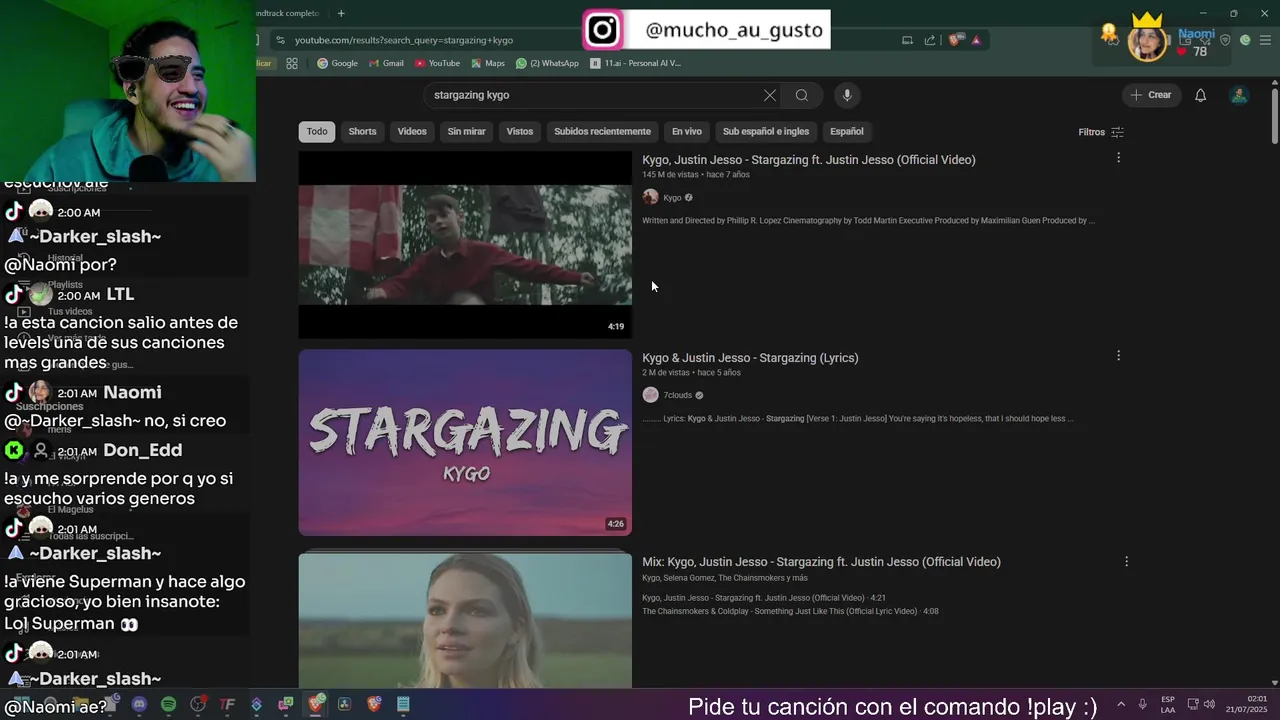This screenshot has width=1280, height=720.
Task: Open title Stargazing ft. Justin Jesso (Official Video)
Action: tap(809, 160)
